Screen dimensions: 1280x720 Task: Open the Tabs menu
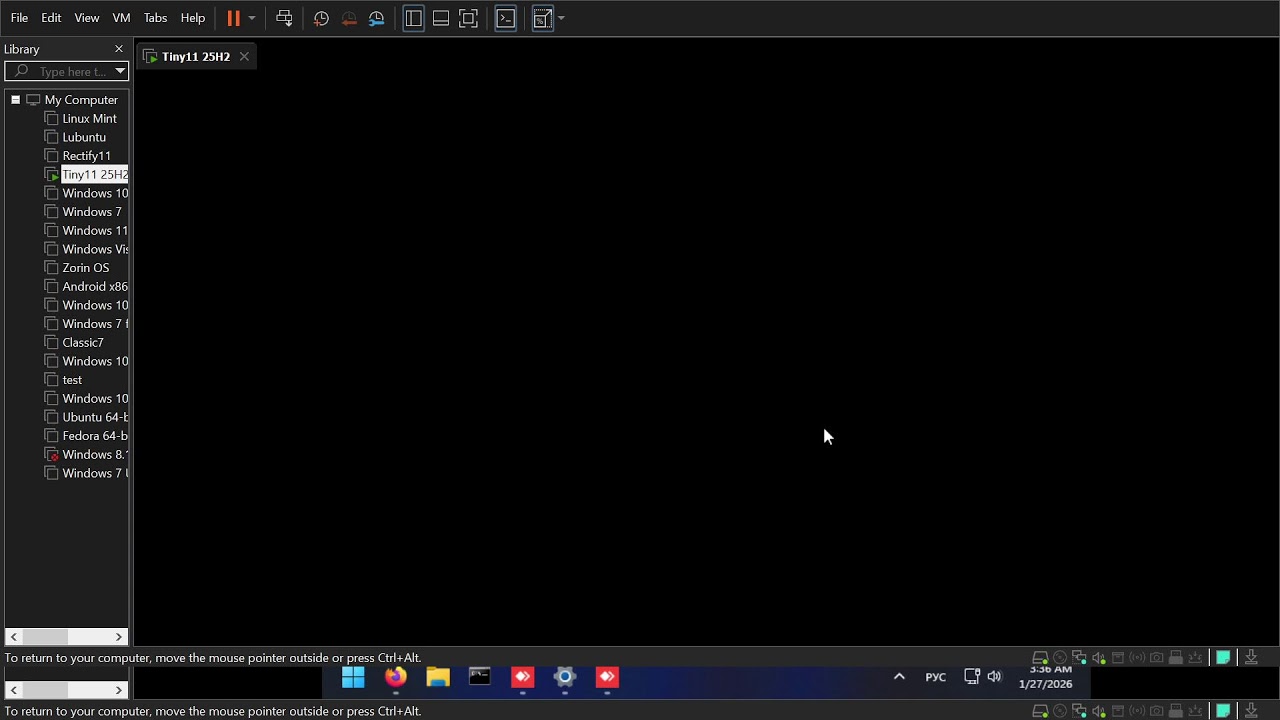[155, 18]
